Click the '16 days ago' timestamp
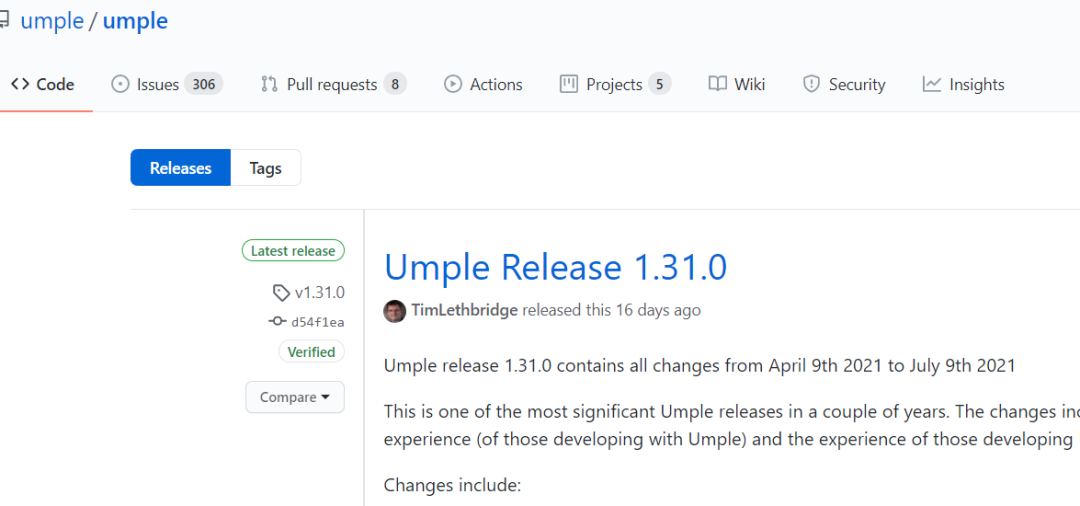 tap(658, 310)
